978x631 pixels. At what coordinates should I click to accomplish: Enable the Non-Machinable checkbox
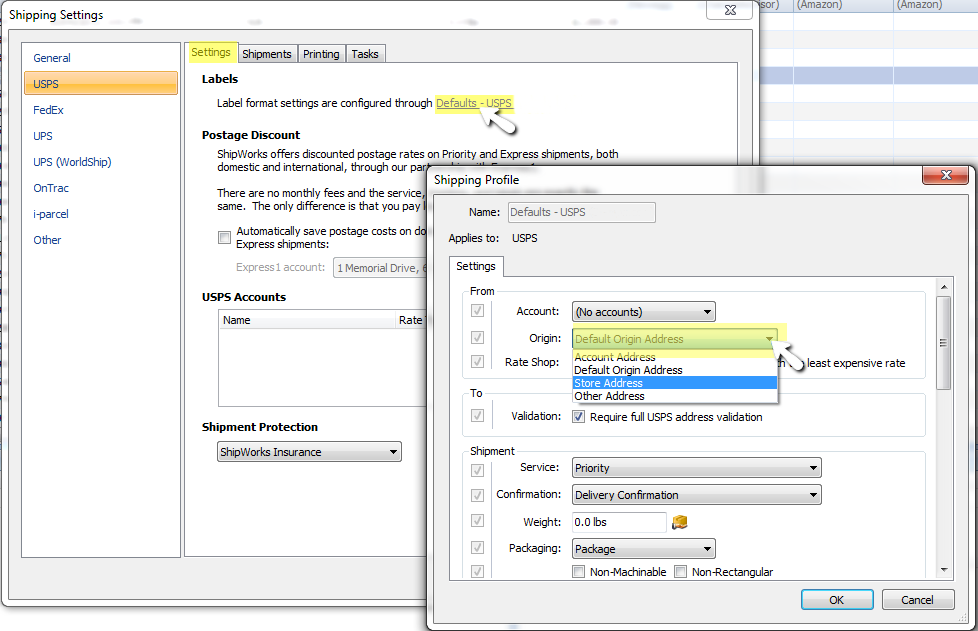coord(579,571)
